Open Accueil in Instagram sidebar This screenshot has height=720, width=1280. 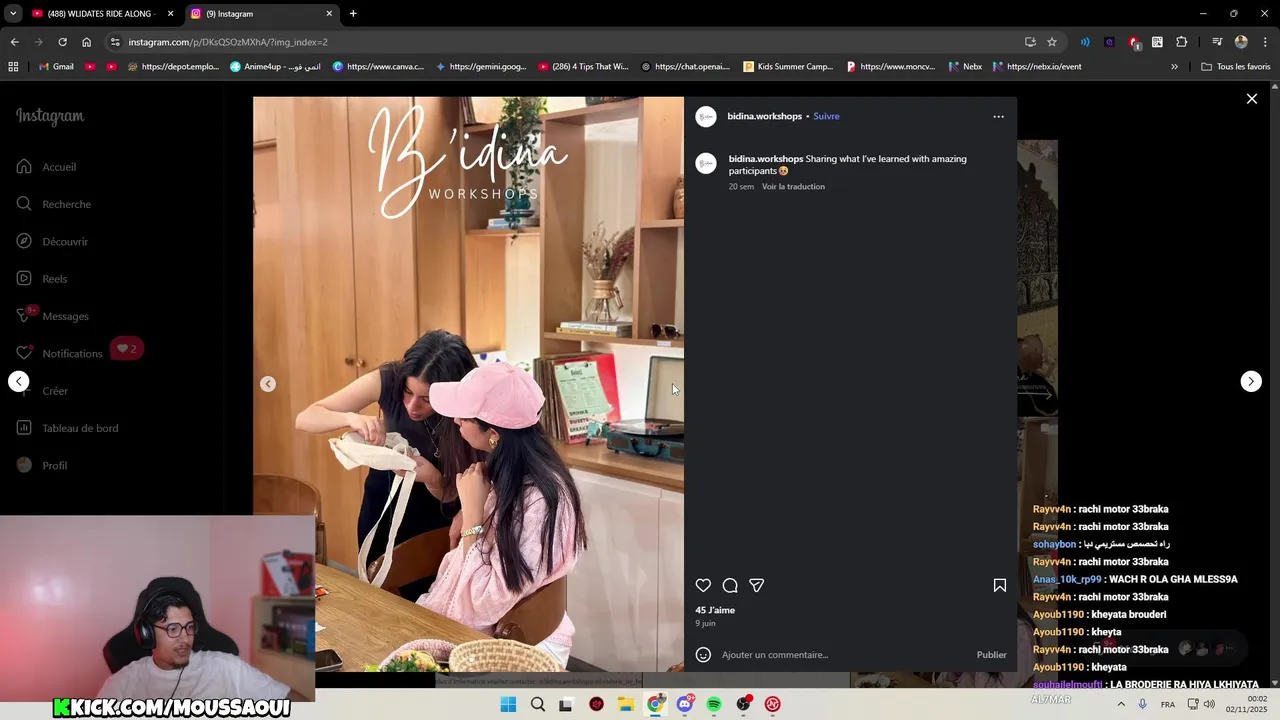point(47,167)
